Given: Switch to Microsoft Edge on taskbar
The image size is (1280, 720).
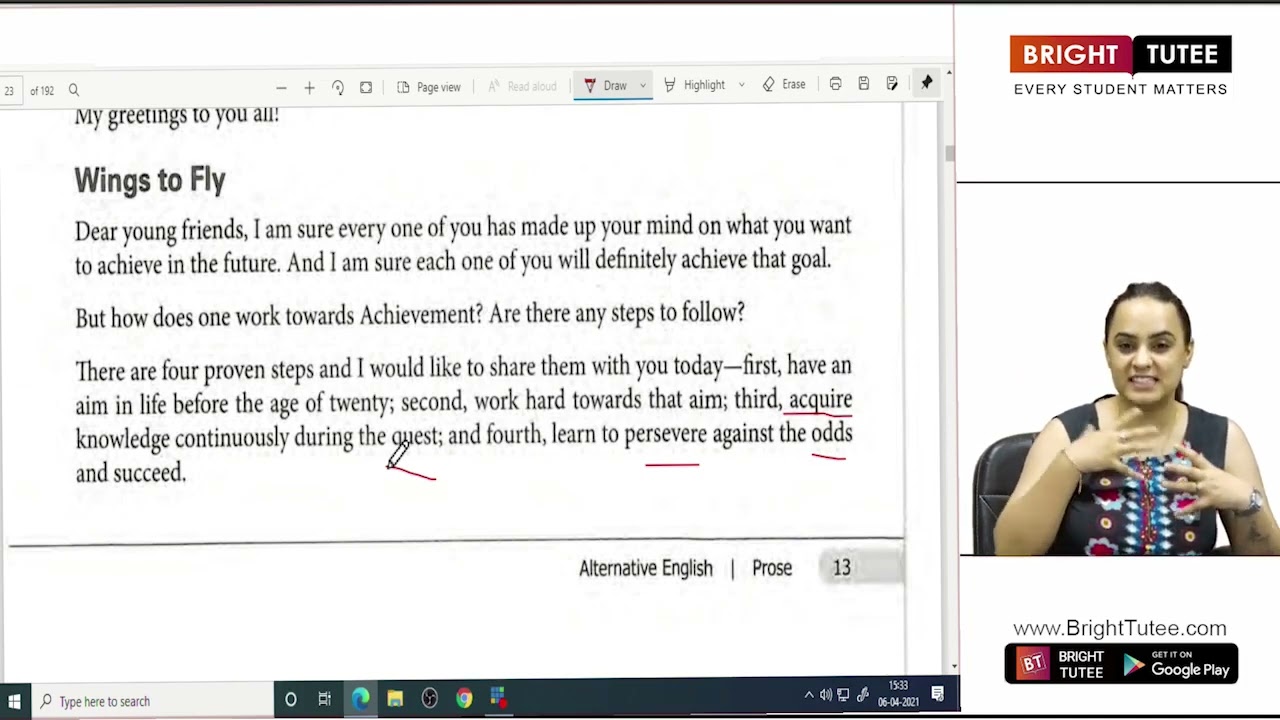Looking at the screenshot, I should tap(360, 699).
